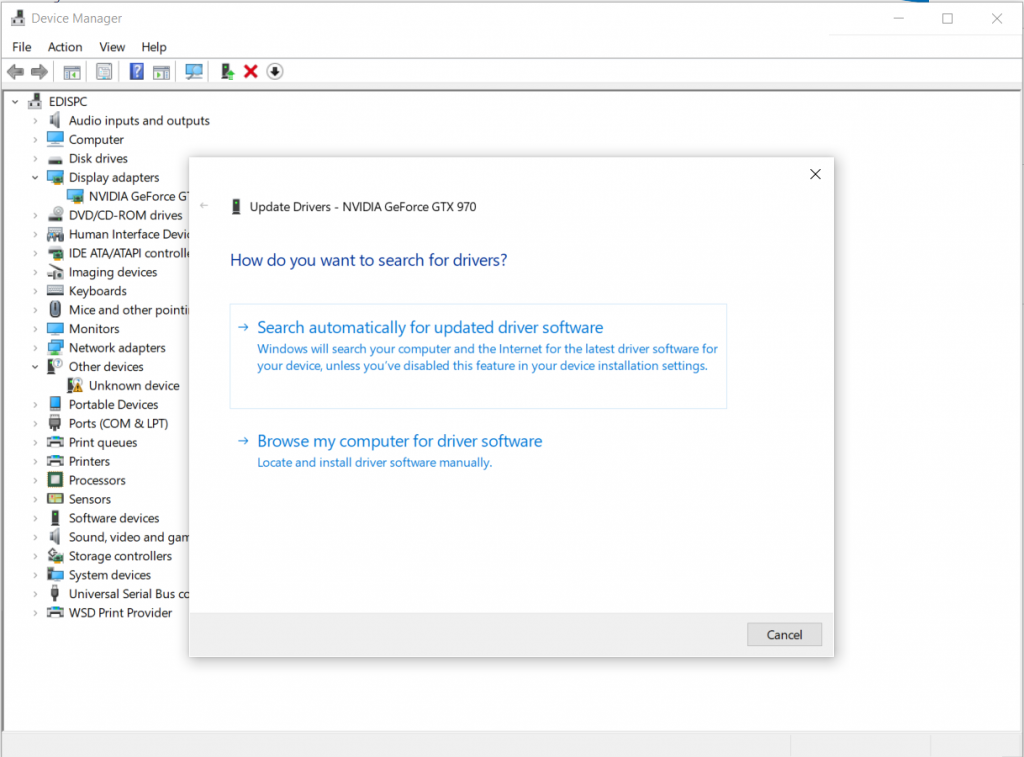Expand the Monitors node

click(35, 329)
